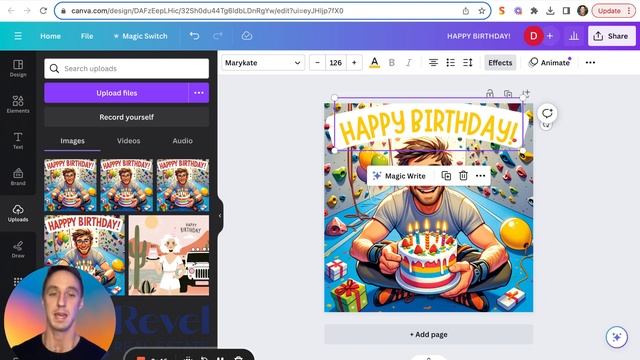Click the Effects button
This screenshot has width=640, height=360.
(x=500, y=62)
